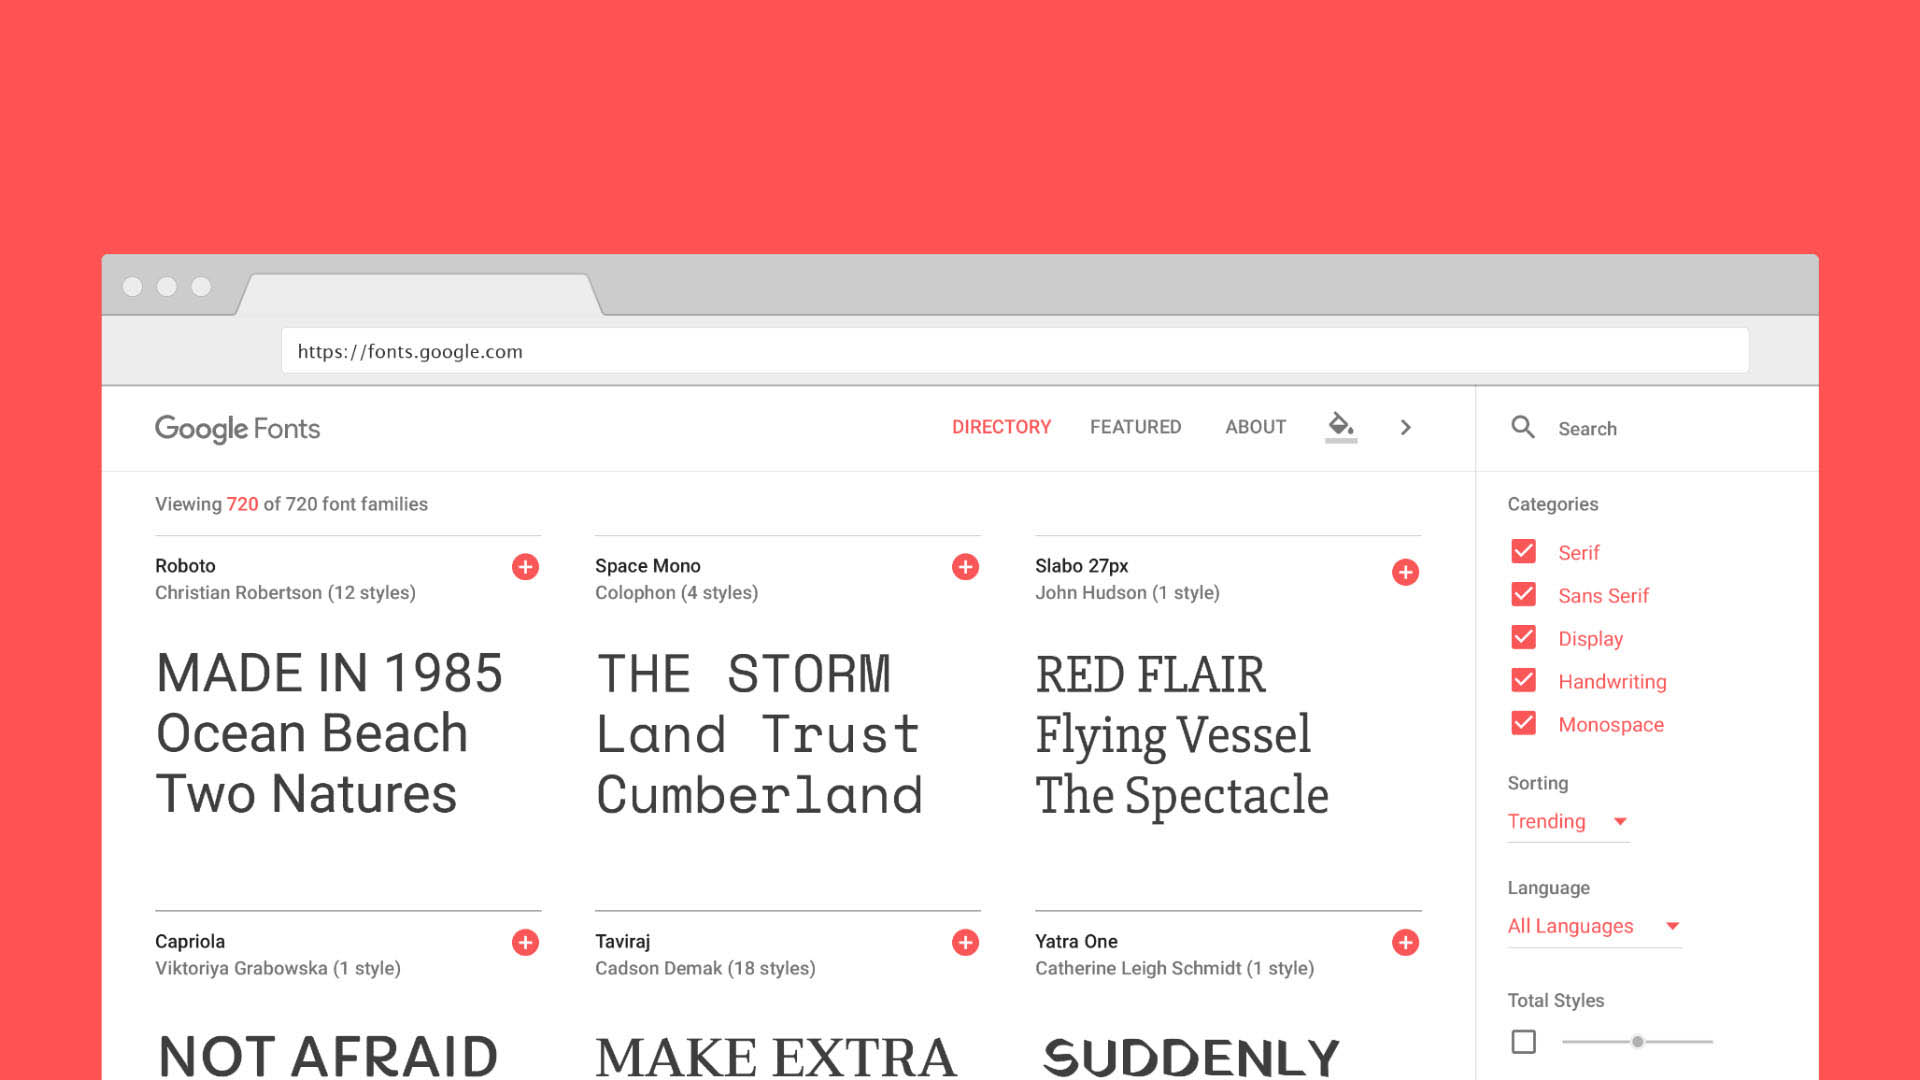This screenshot has height=1080, width=1920.
Task: Click 'Catherine Leigh Schmidt (1 style)' text
Action: [x=1174, y=969]
